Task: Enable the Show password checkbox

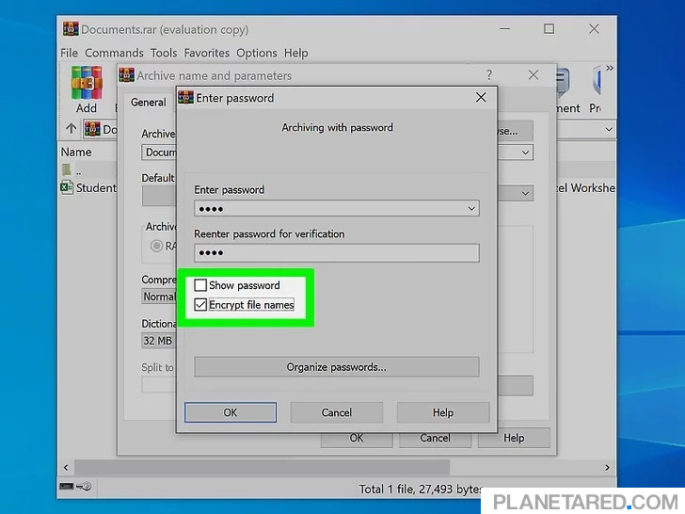Action: click(201, 286)
